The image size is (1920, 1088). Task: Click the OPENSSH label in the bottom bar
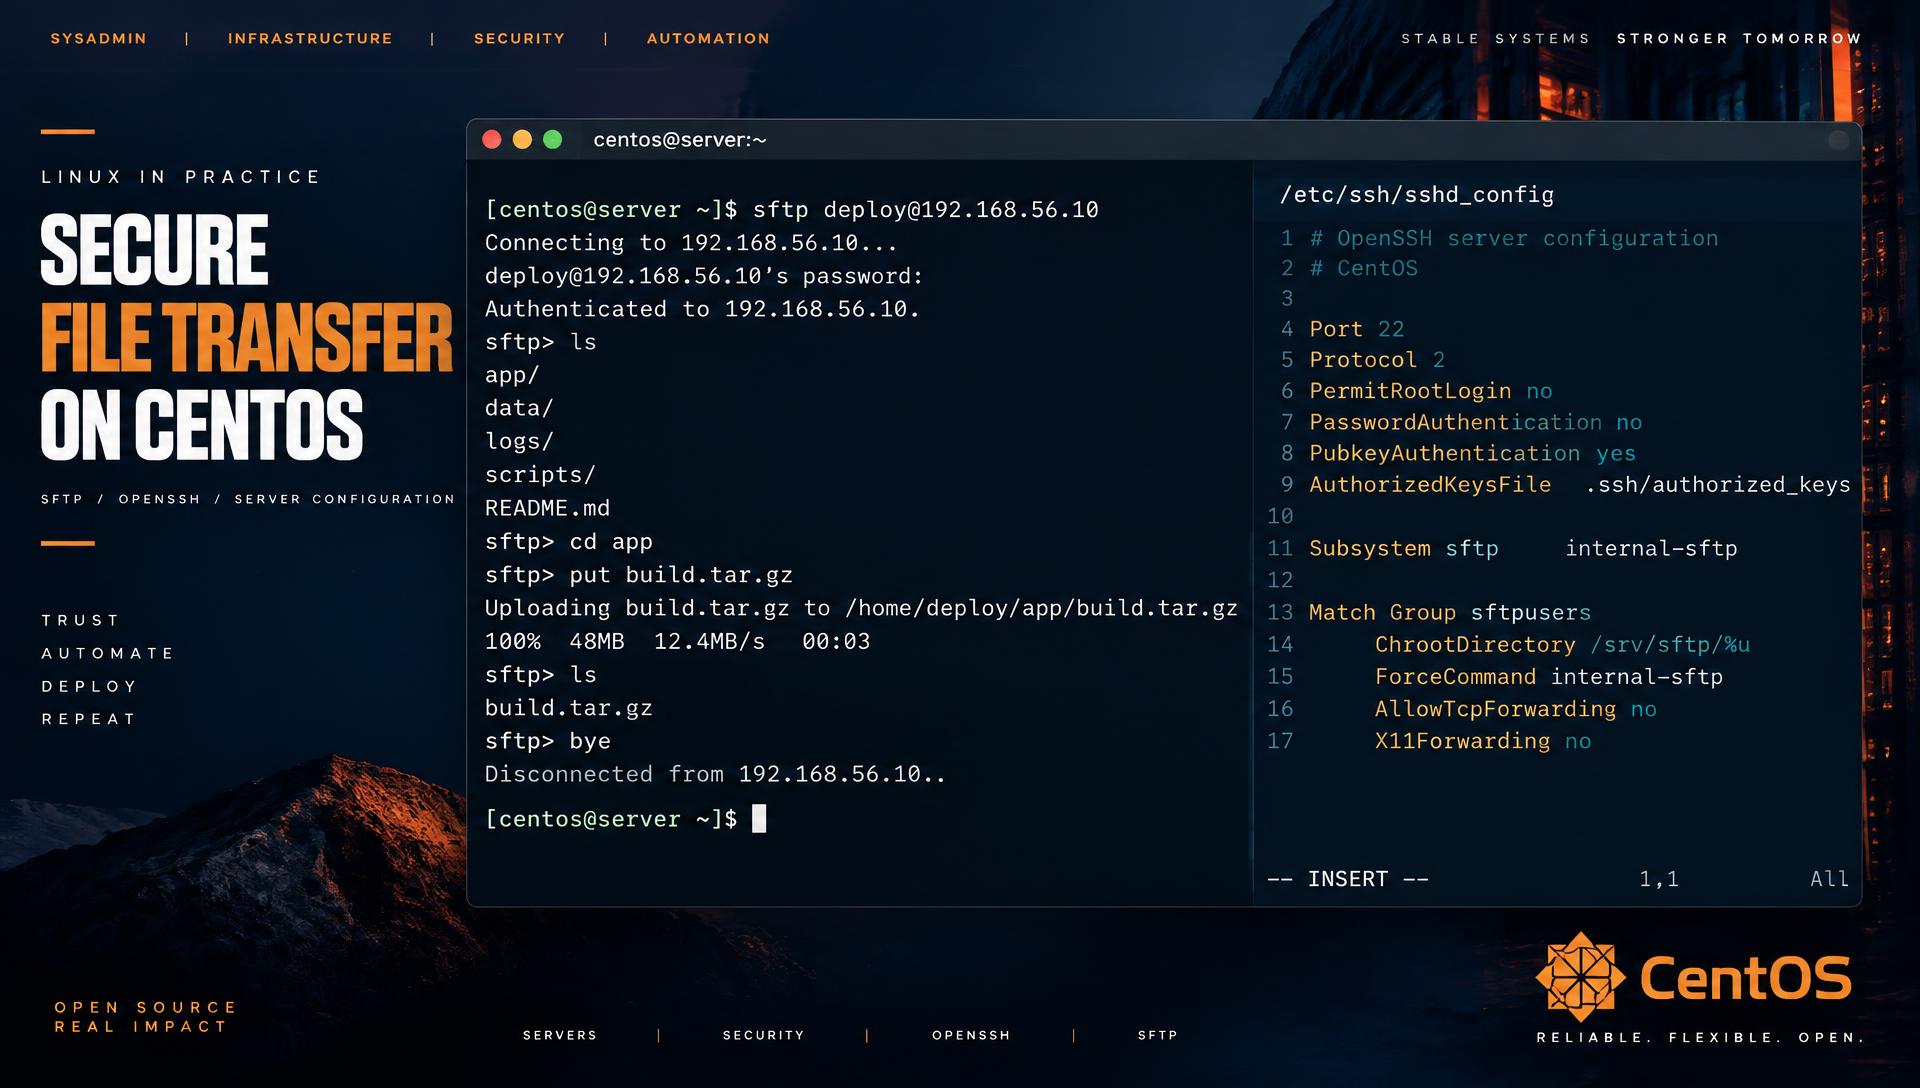(971, 1035)
